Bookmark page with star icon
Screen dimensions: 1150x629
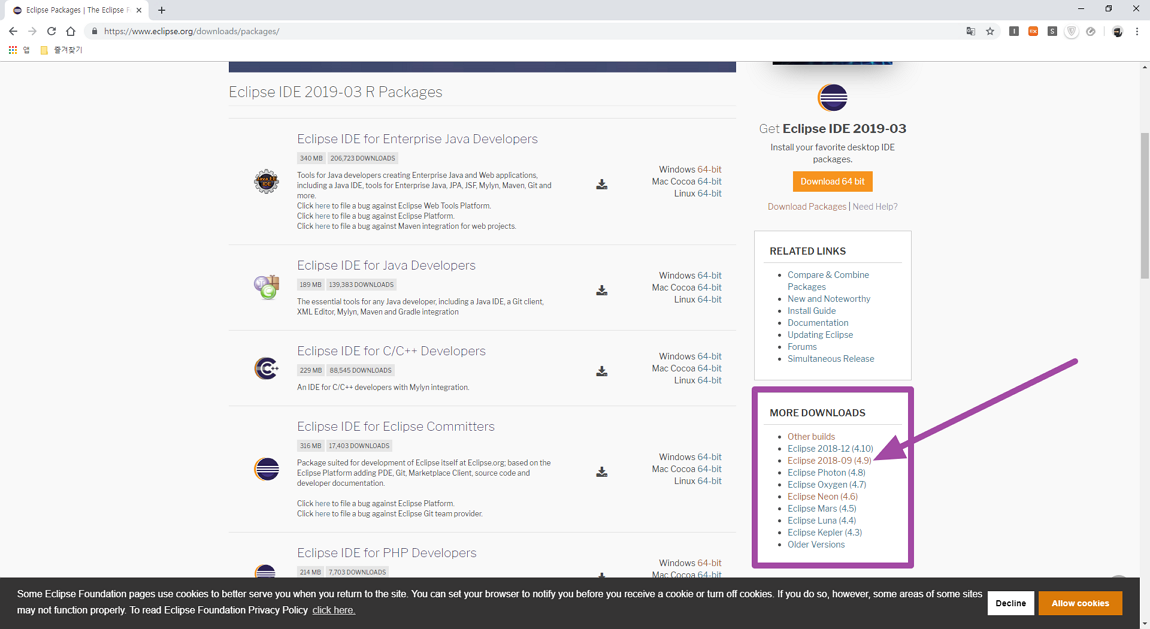pyautogui.click(x=990, y=32)
